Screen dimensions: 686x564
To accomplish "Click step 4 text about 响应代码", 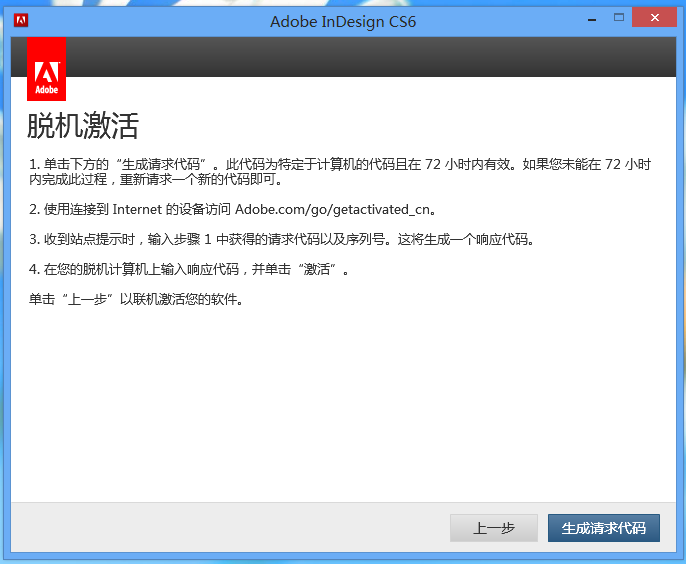I will point(189,269).
